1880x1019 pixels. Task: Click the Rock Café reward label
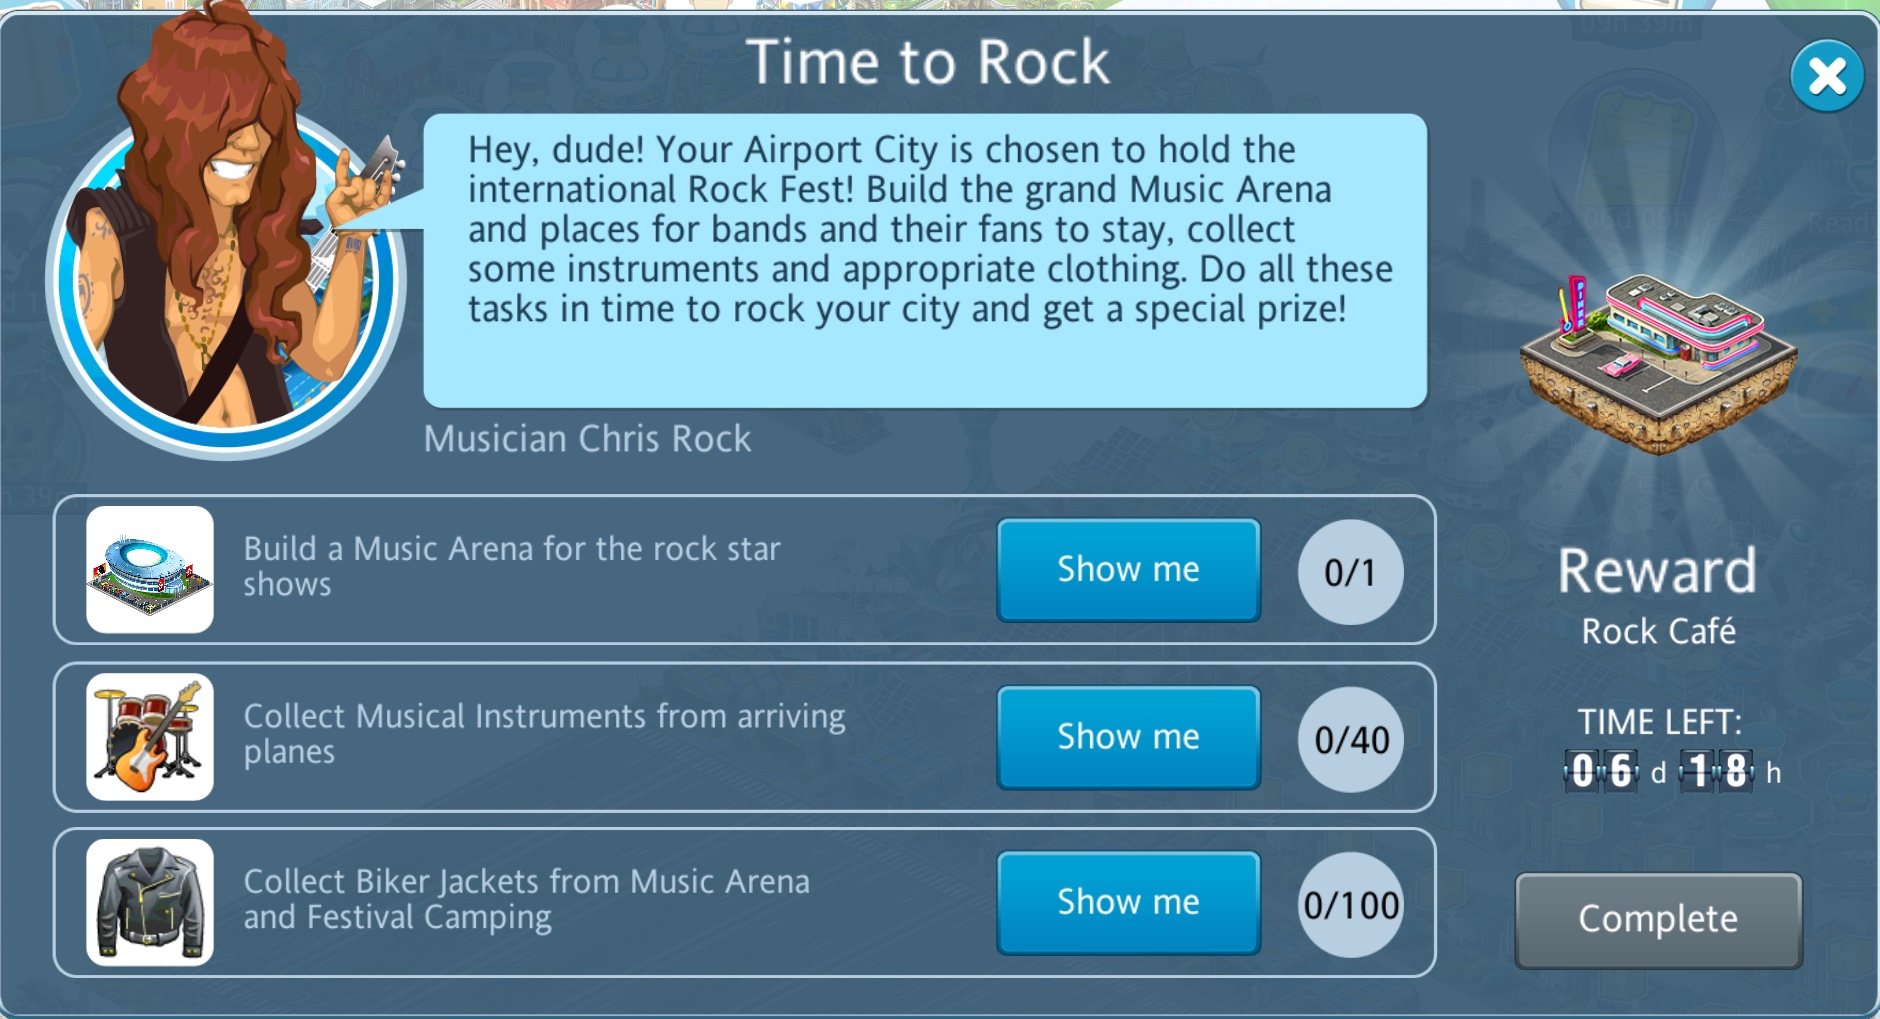coord(1658,632)
